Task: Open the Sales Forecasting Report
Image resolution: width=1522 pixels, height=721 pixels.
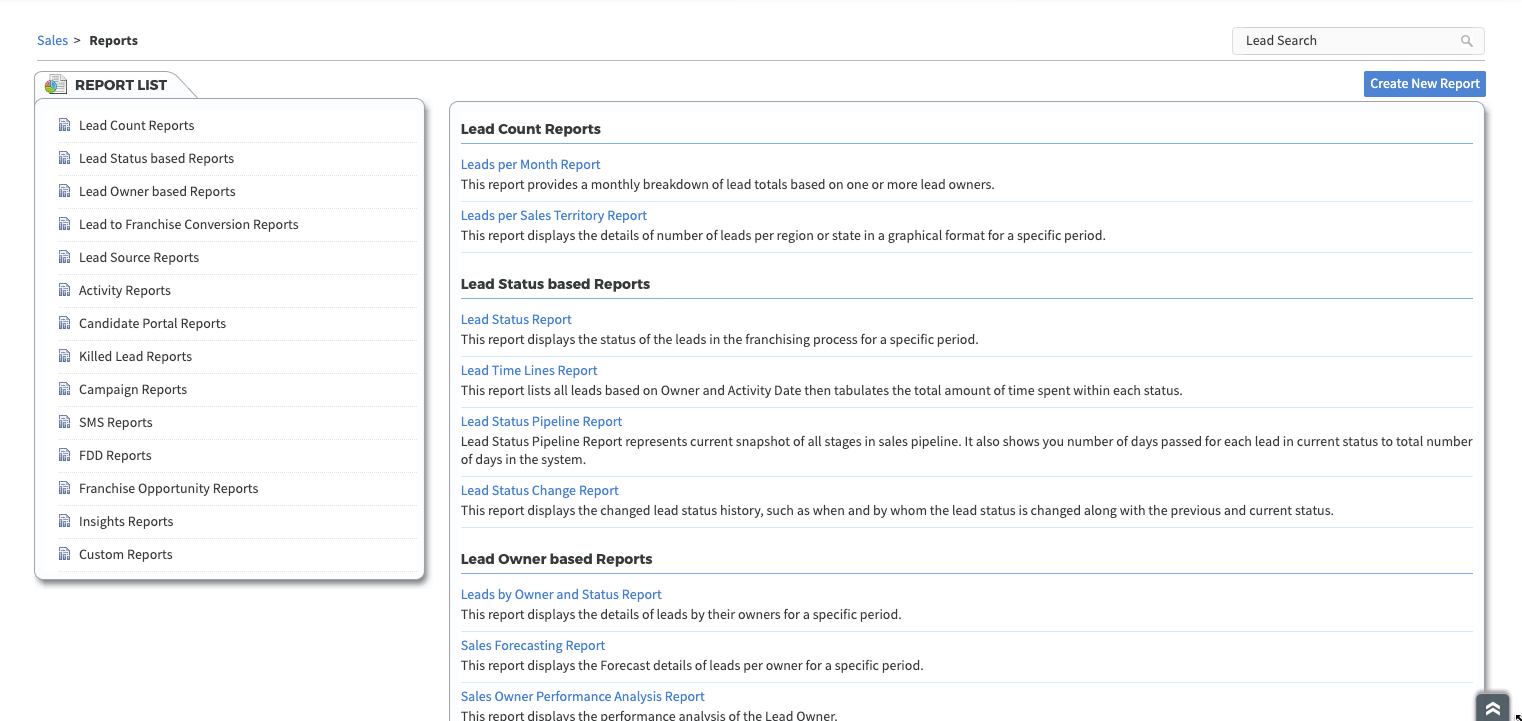Action: click(532, 645)
